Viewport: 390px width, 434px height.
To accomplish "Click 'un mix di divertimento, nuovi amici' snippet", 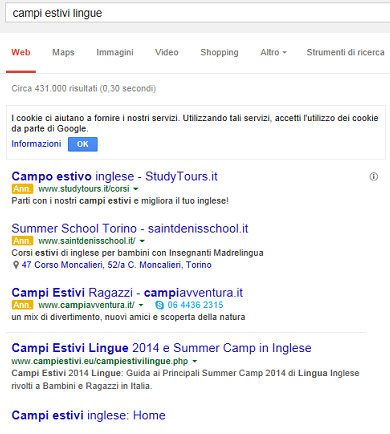I will 128,317.
